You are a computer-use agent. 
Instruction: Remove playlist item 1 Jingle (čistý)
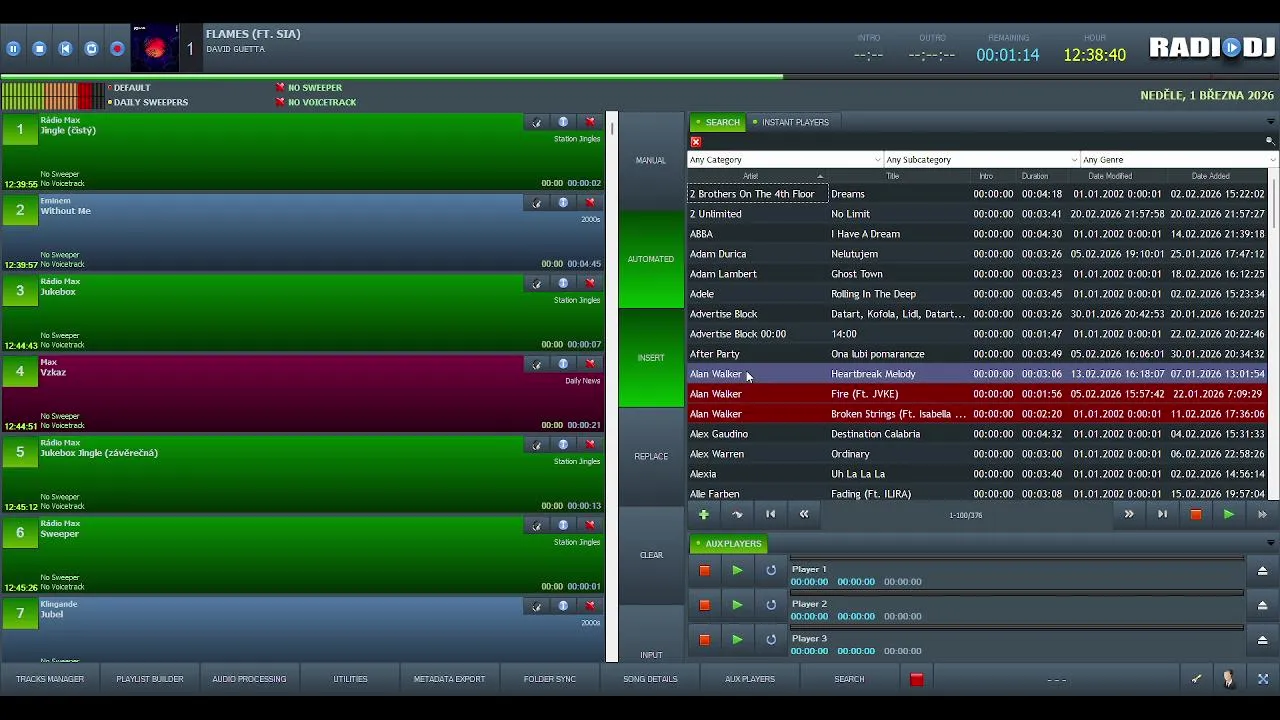pos(590,122)
